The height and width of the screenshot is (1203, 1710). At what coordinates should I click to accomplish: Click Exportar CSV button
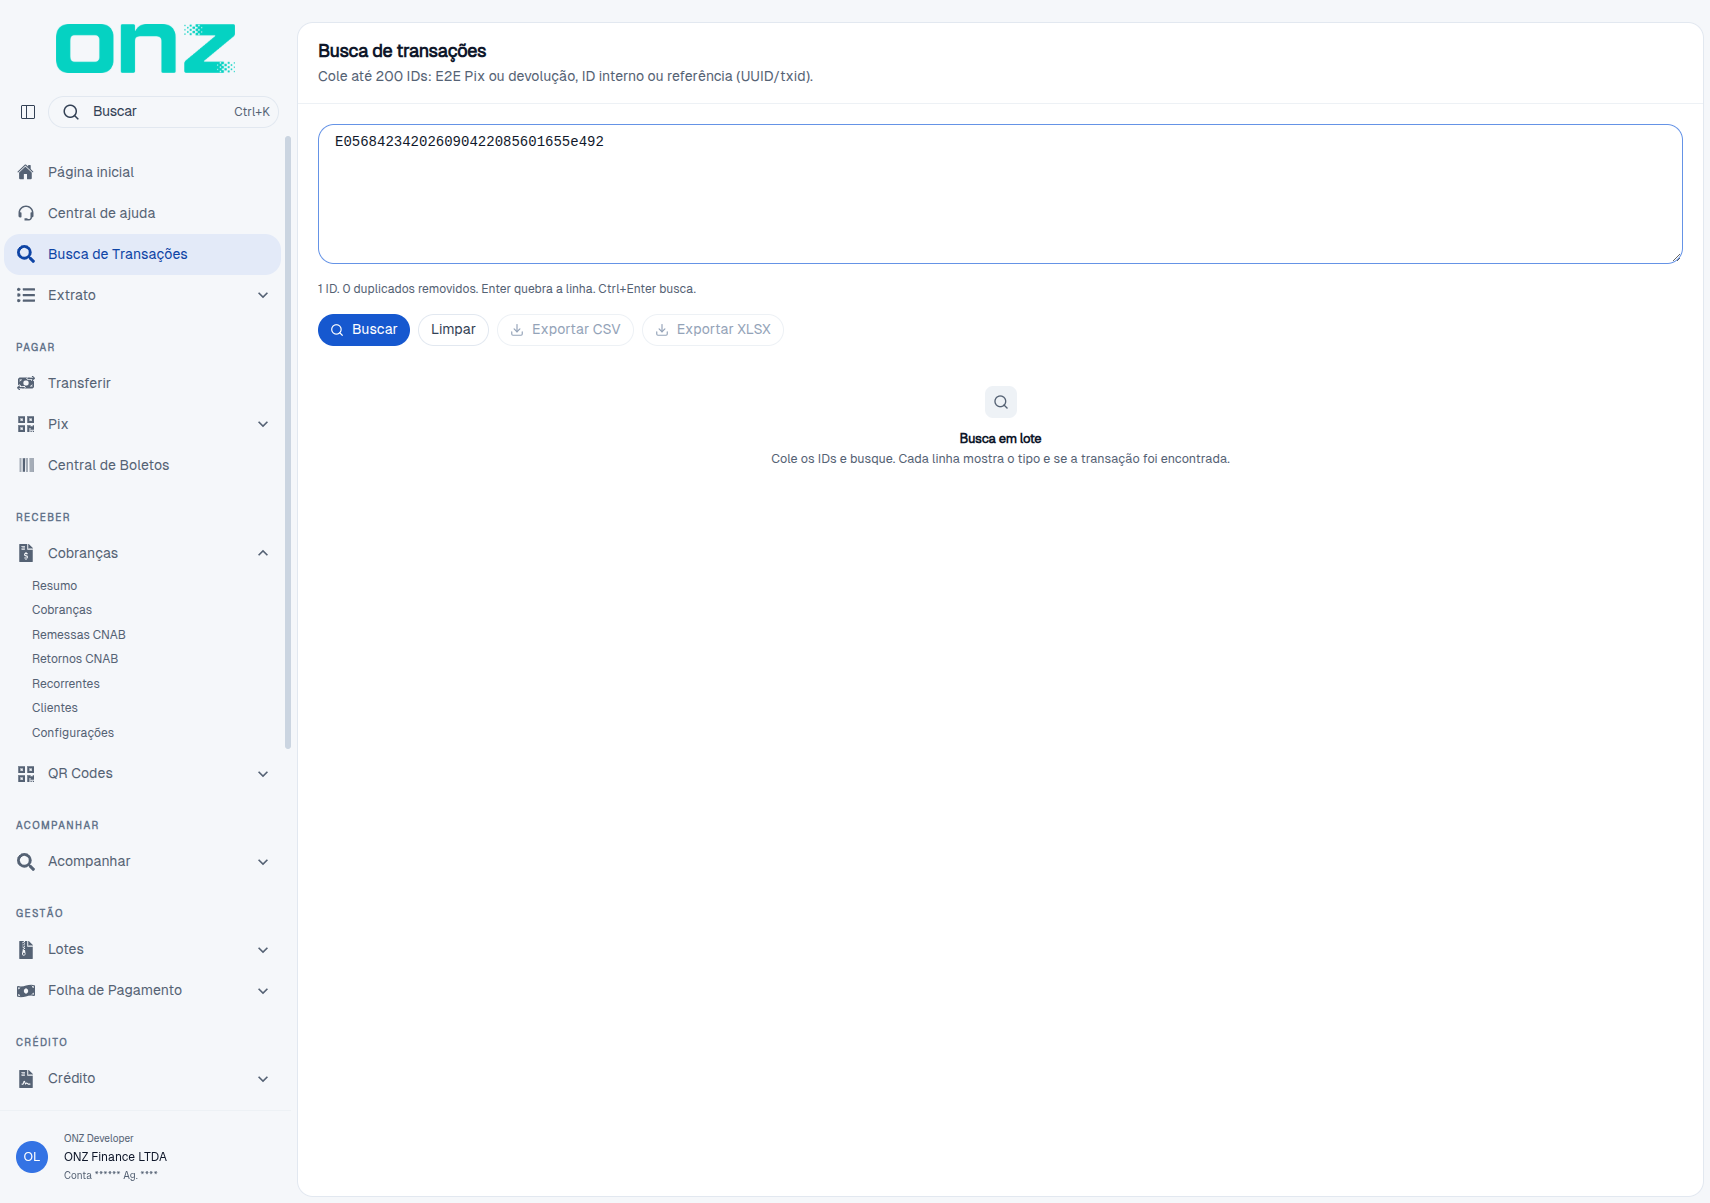coord(565,330)
